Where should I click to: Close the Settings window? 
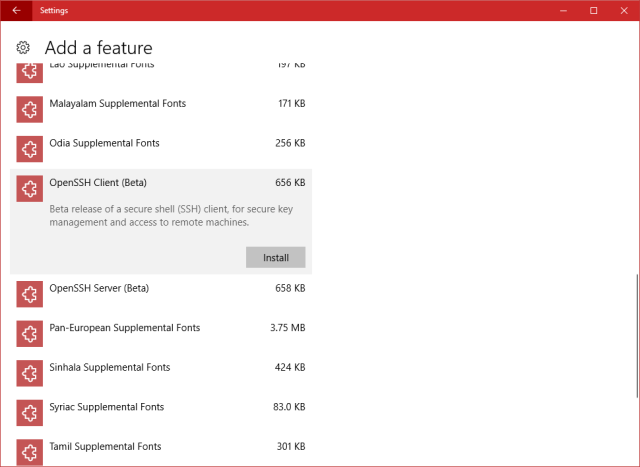point(624,11)
